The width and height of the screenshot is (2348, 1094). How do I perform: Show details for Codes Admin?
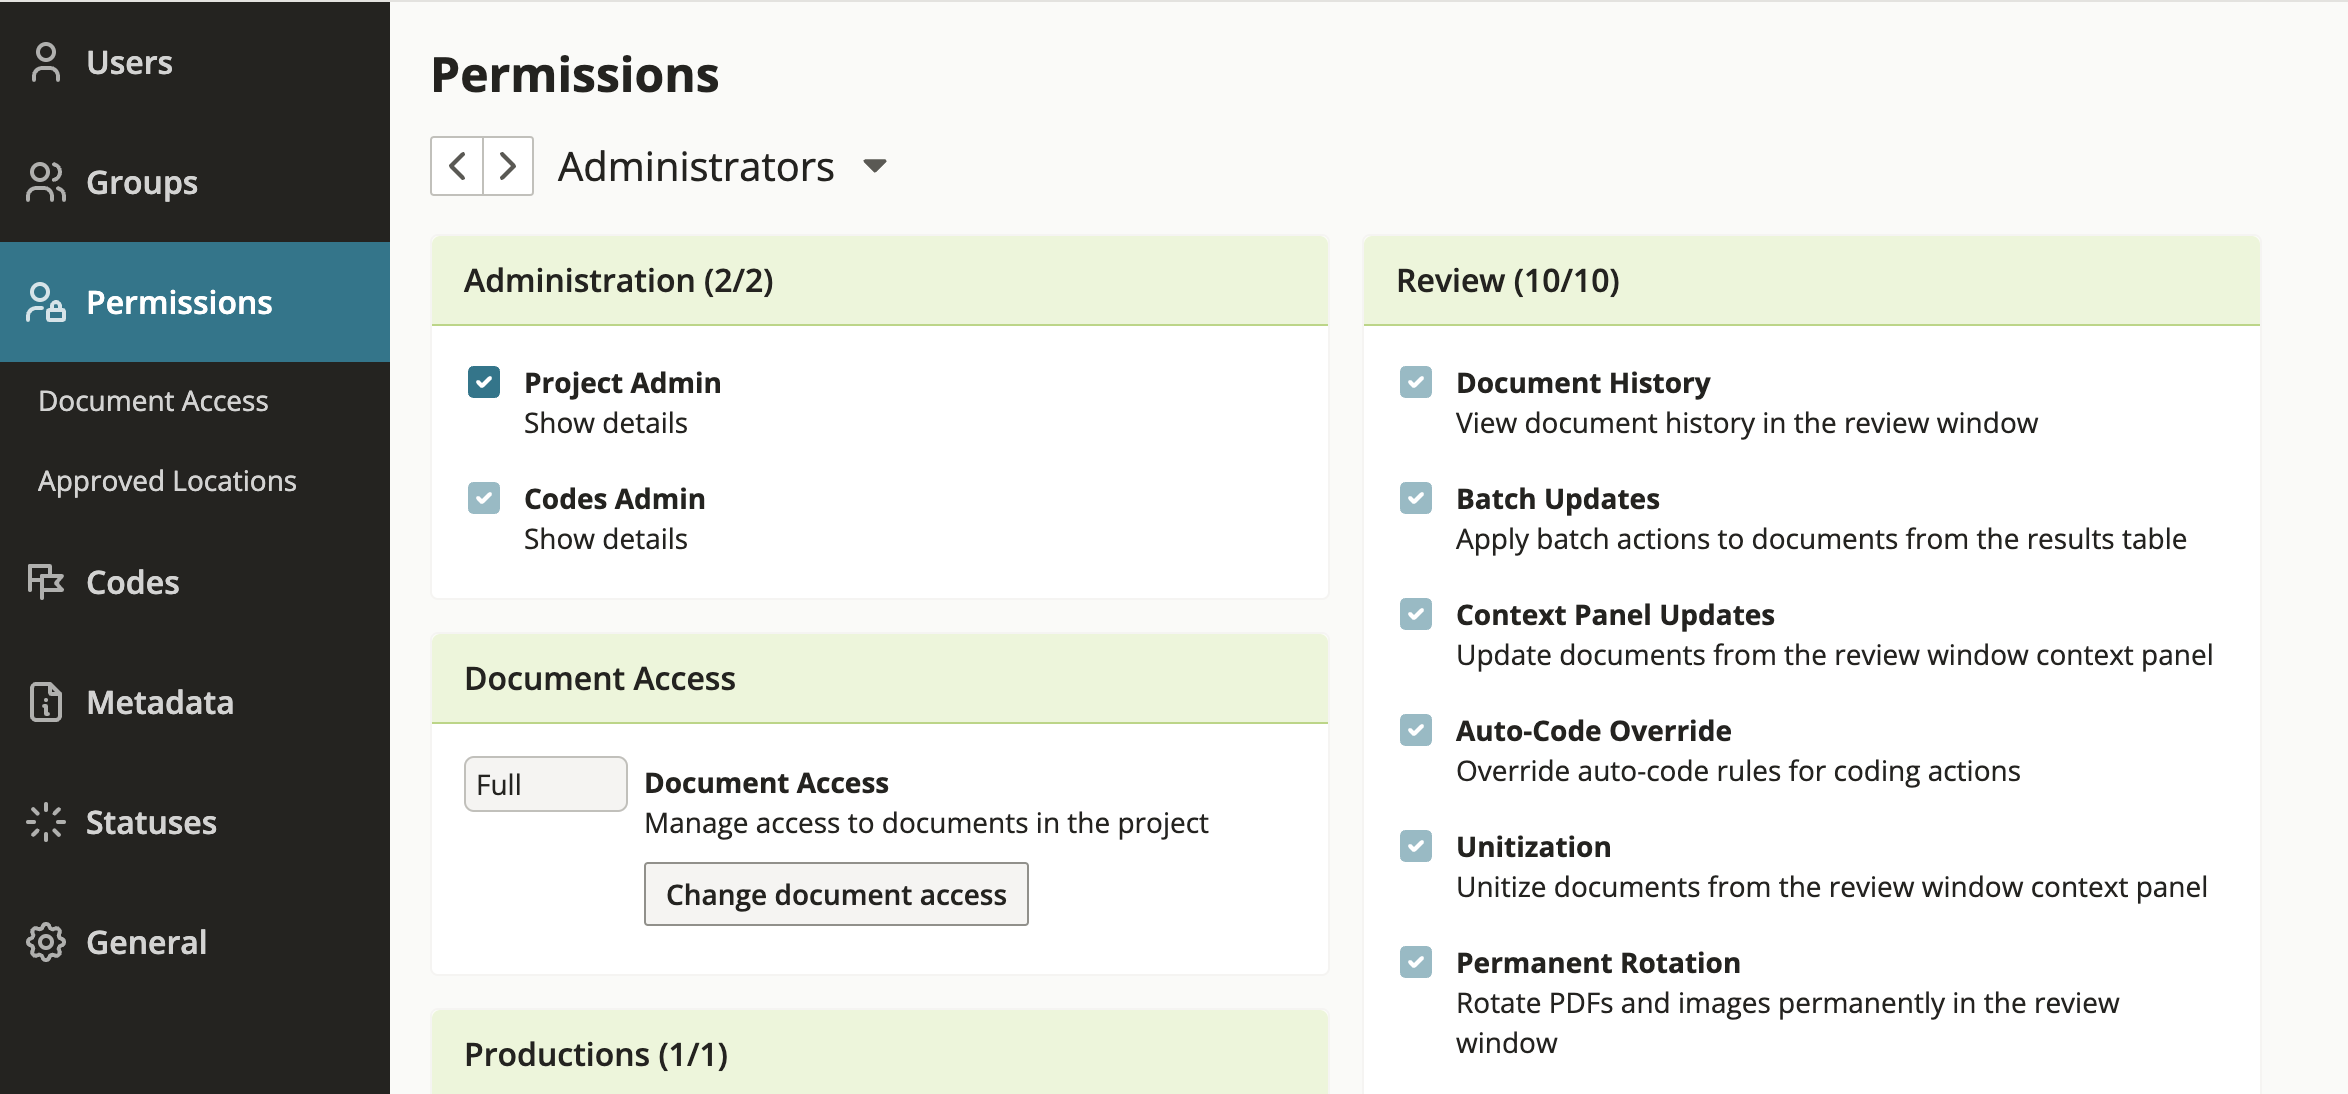[605, 539]
